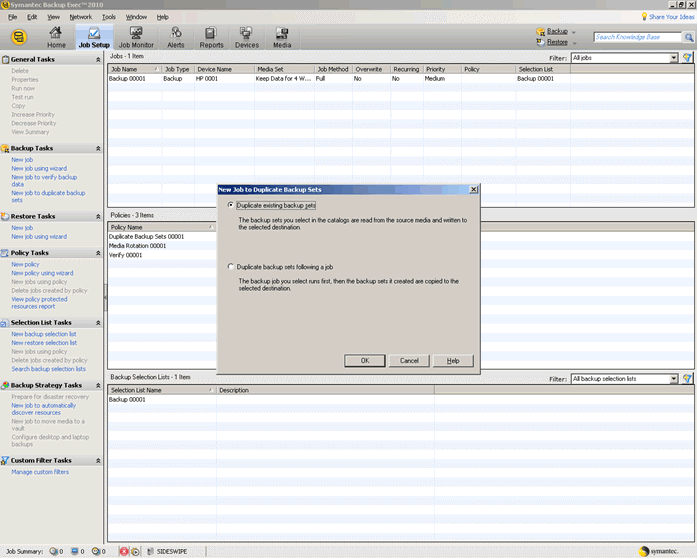Screen dimensions: 698x559
Task: Click the Backup icon at top right
Action: (x=540, y=32)
